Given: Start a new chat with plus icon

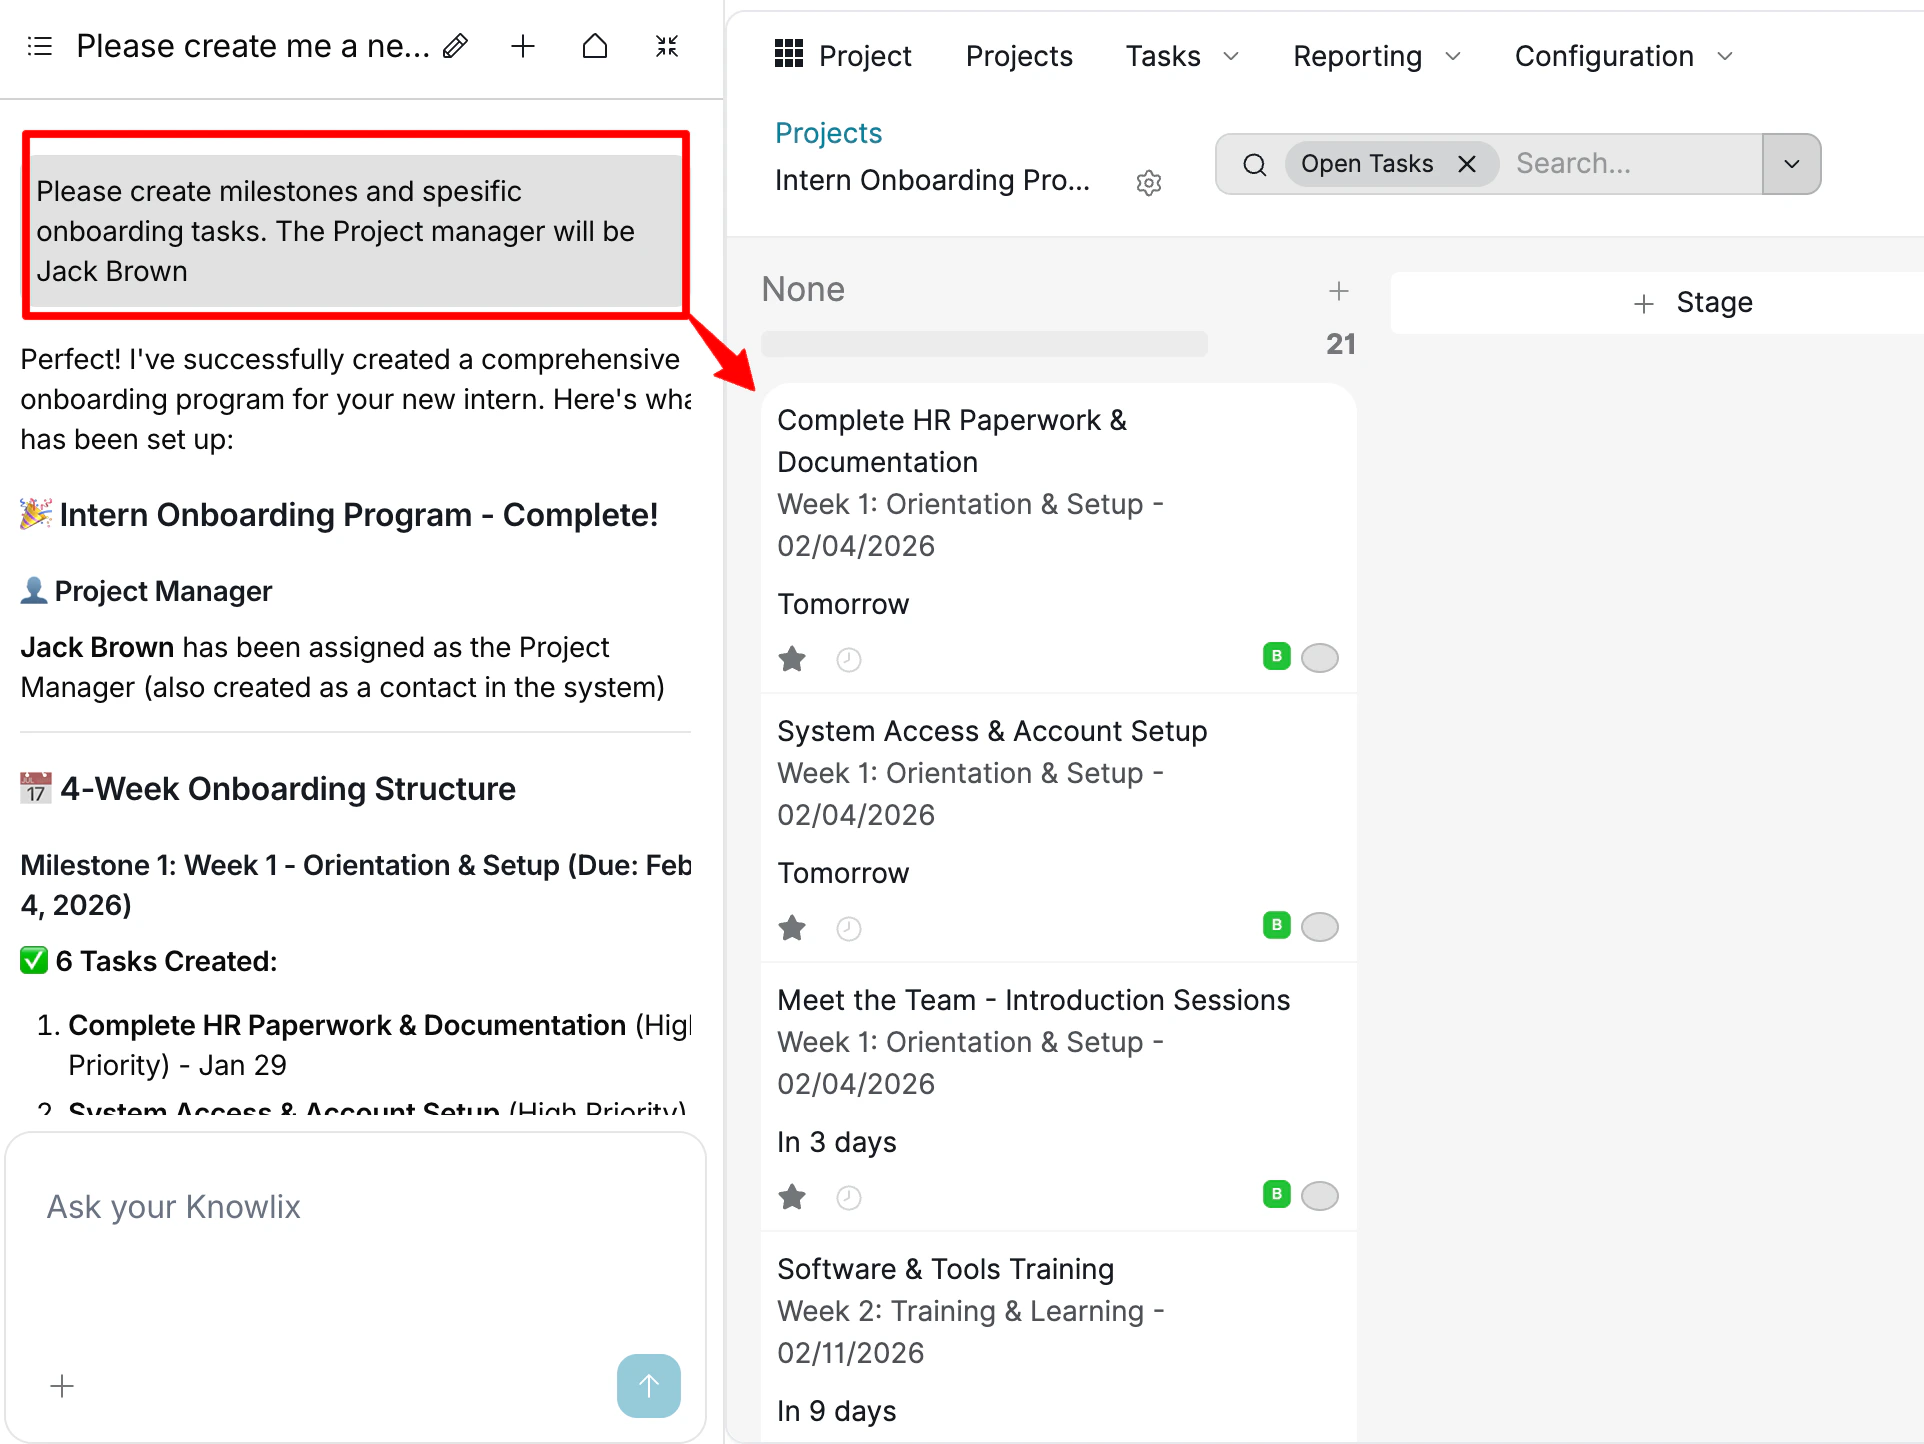Looking at the screenshot, I should (523, 46).
